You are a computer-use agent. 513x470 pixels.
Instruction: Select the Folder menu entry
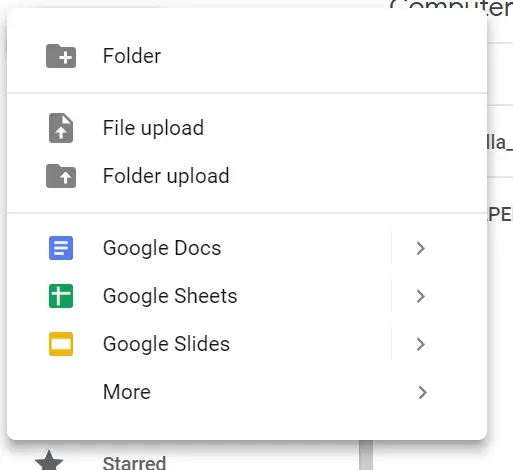click(x=247, y=56)
